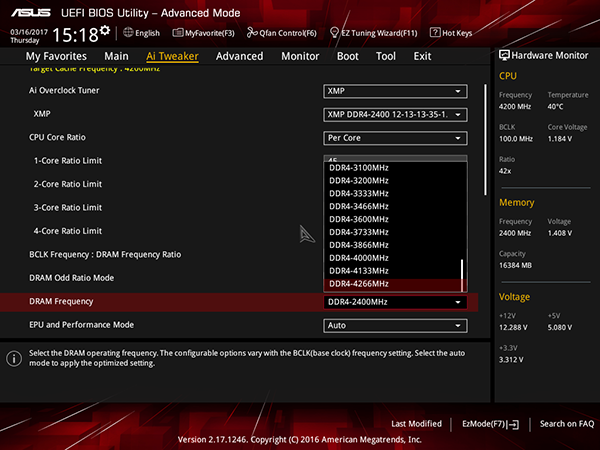Screen dimensions: 600x450
Task: Switch to EzMode(F7)
Action: point(491,424)
